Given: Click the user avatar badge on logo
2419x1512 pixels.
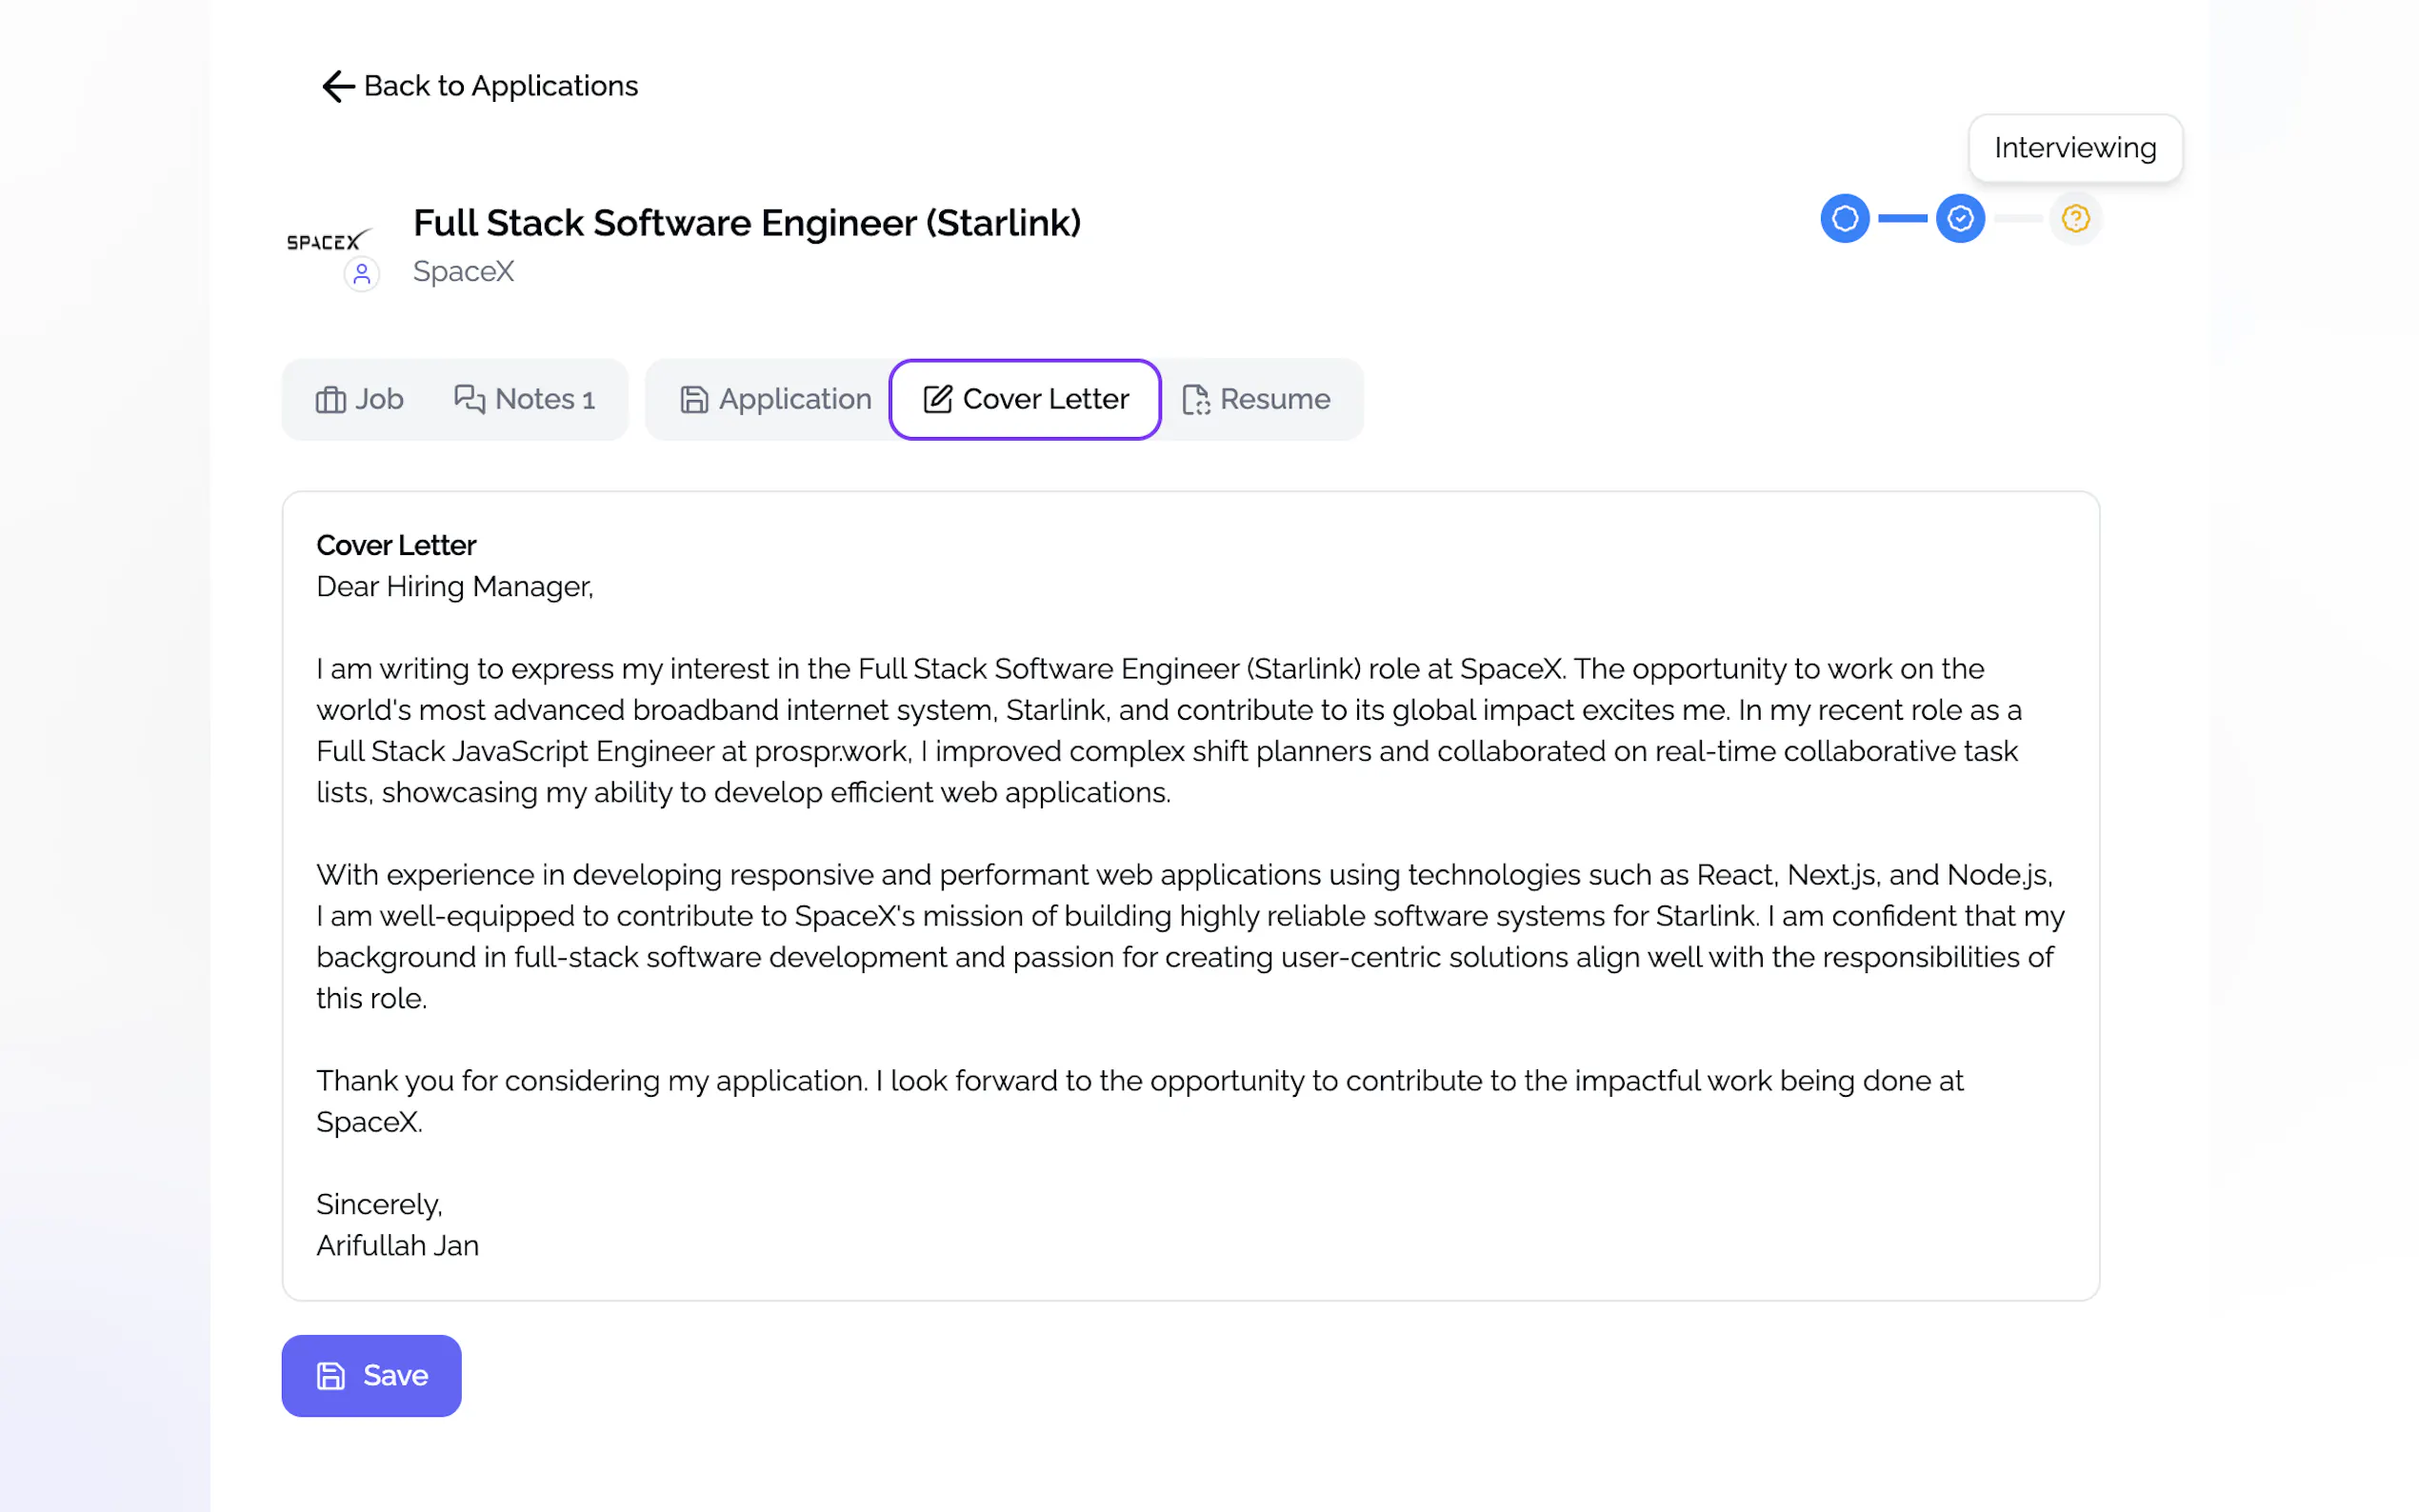Looking at the screenshot, I should [362, 274].
